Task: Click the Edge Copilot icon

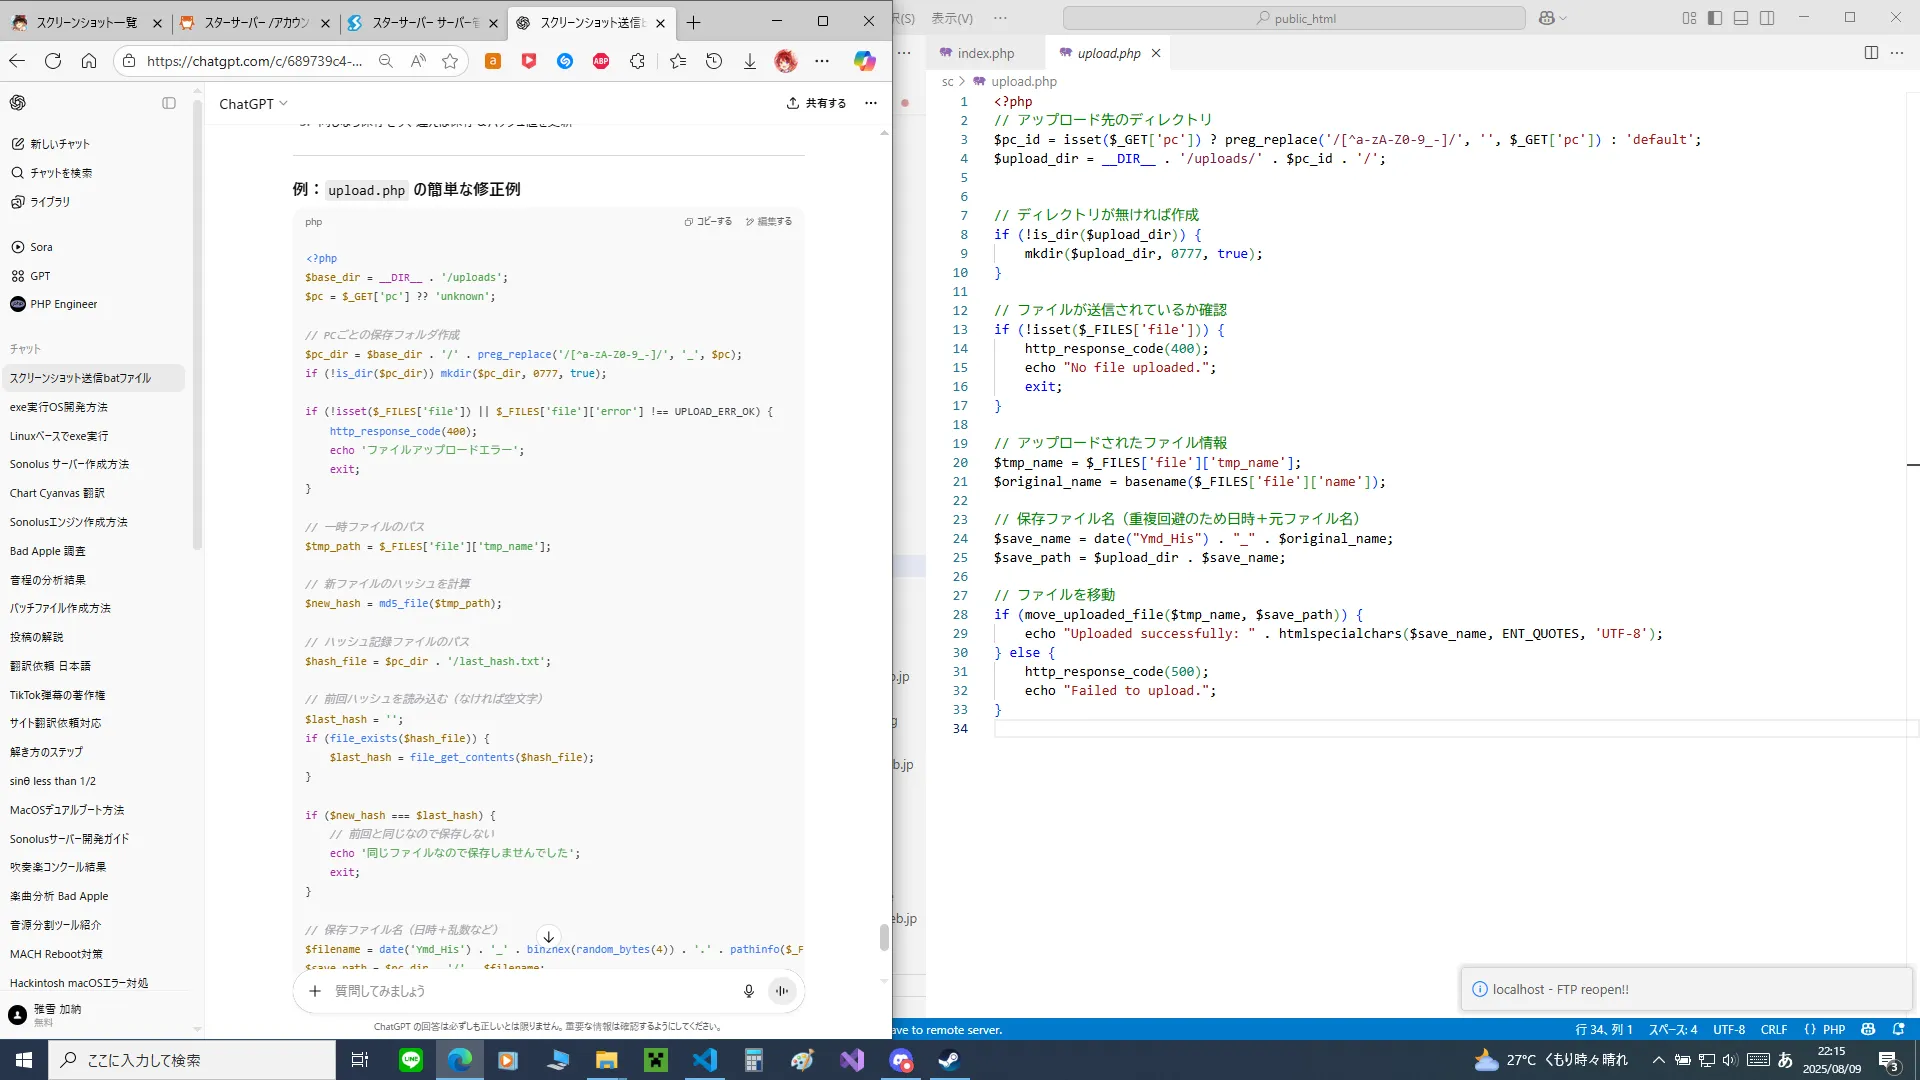Action: [x=864, y=61]
